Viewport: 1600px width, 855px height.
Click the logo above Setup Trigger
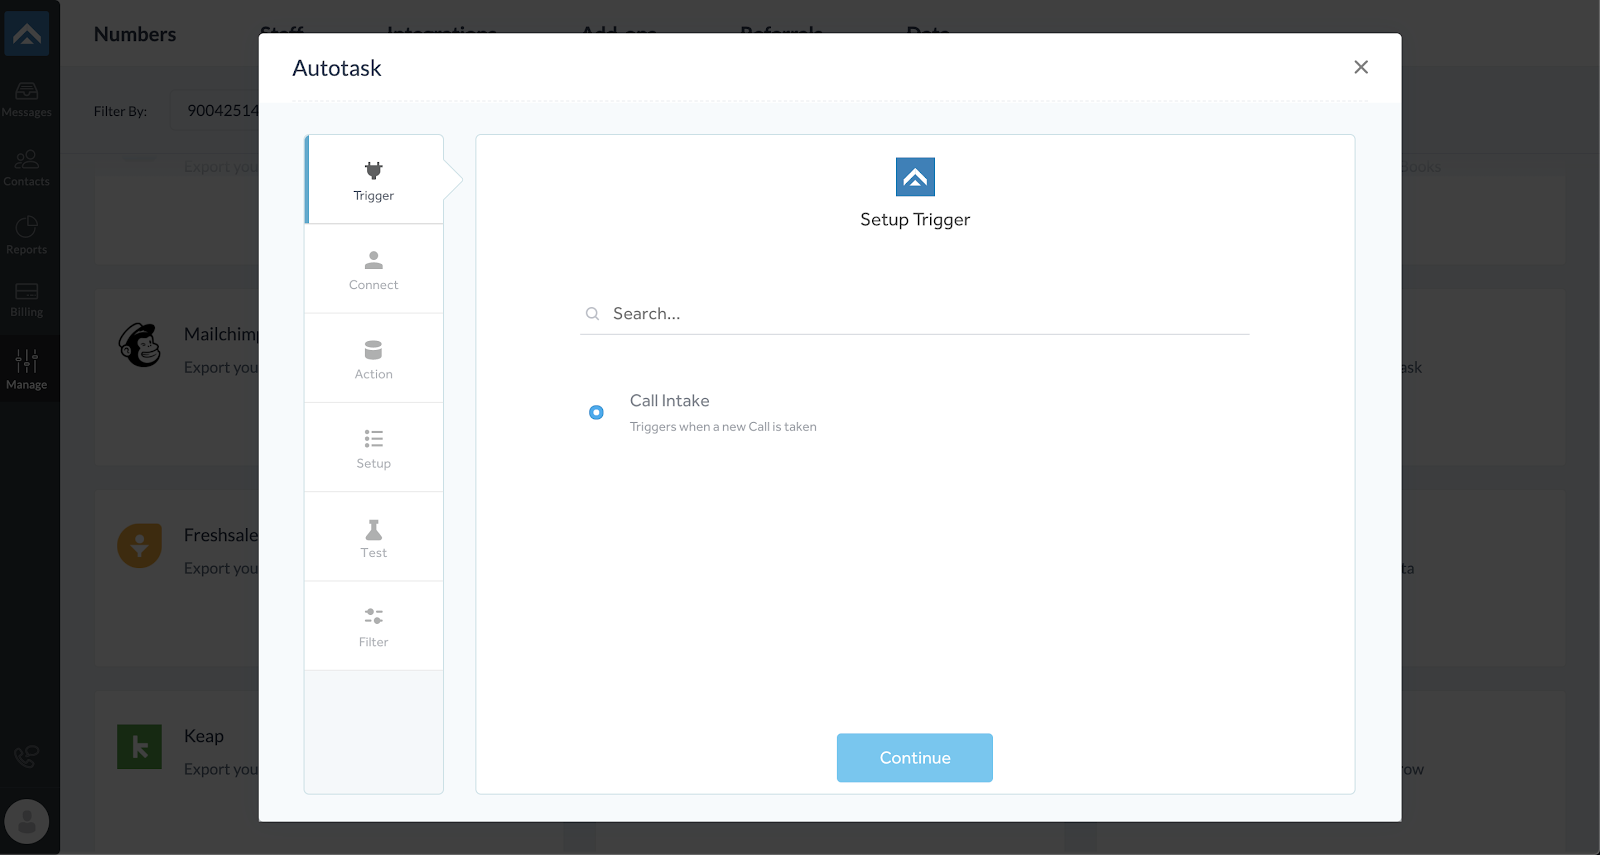click(x=915, y=177)
